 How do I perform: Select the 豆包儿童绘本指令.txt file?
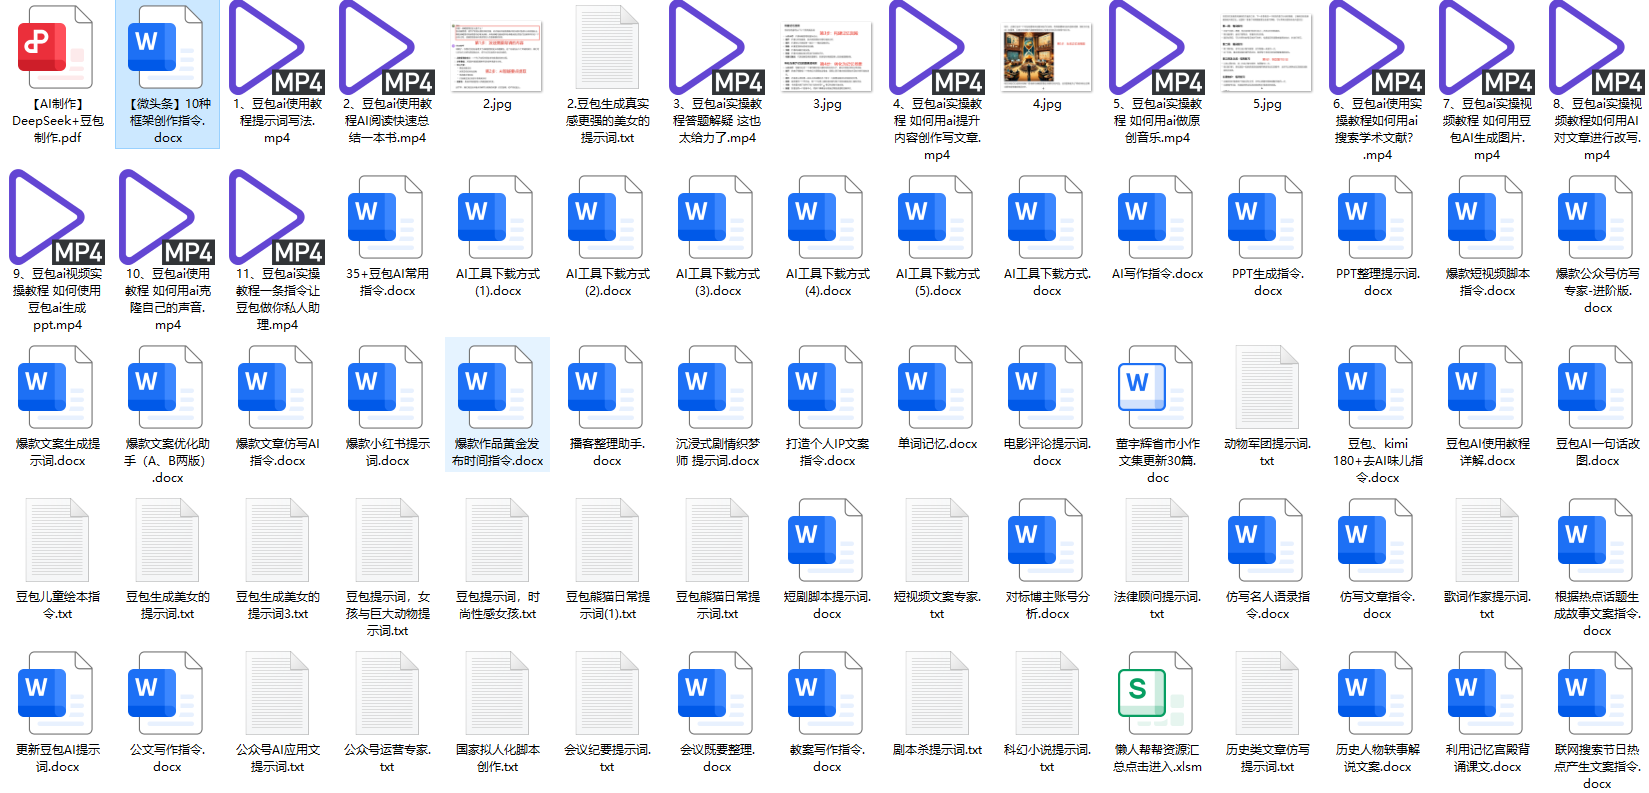pos(57,541)
